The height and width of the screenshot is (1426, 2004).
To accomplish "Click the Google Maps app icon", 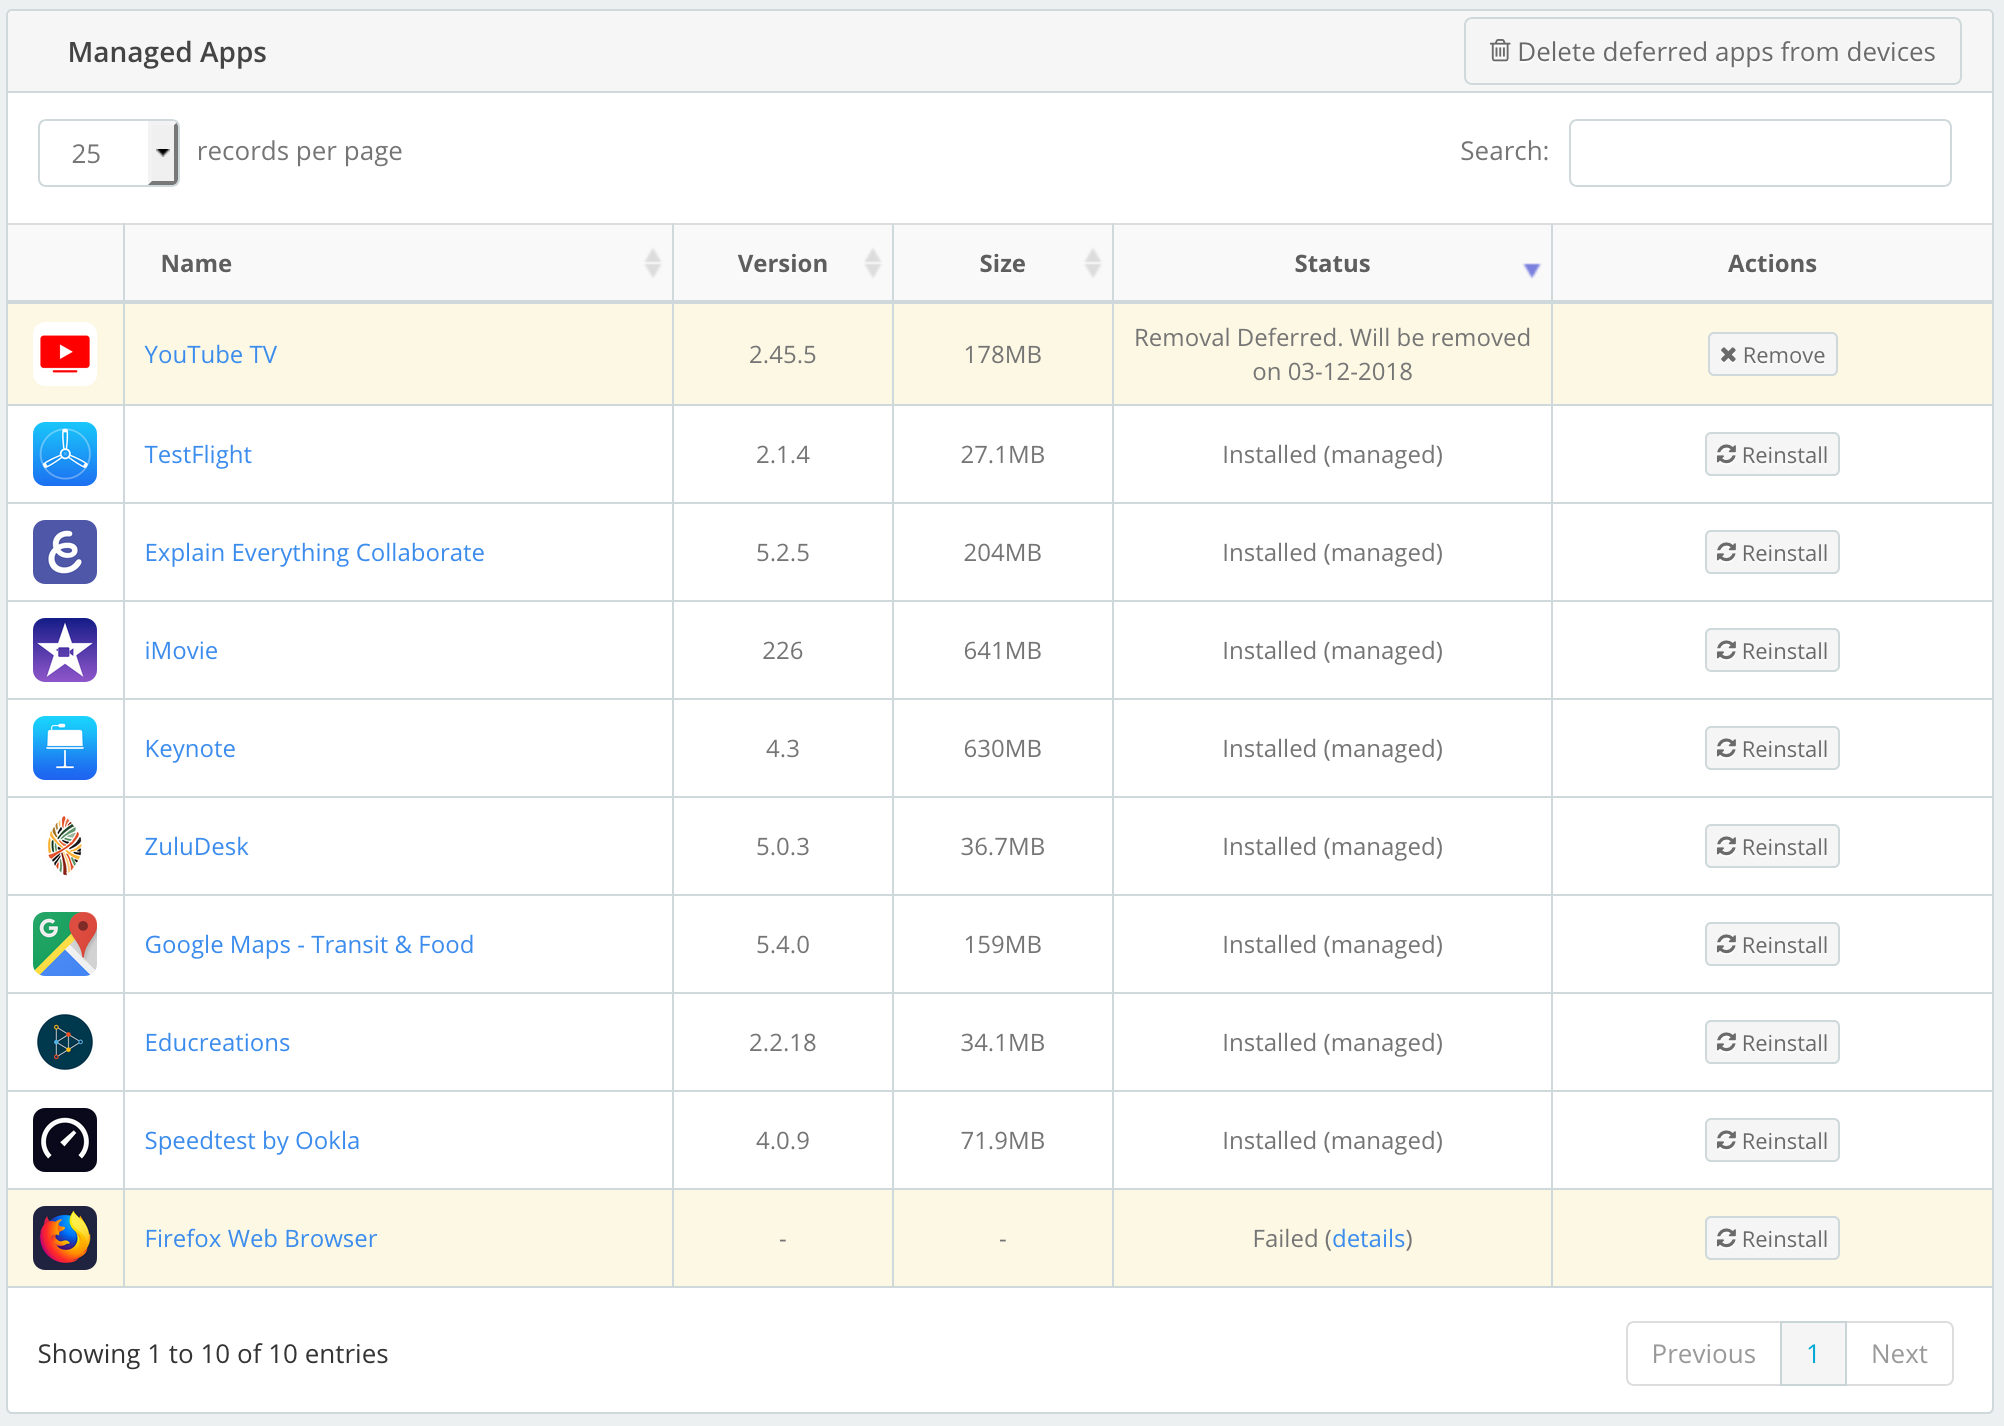I will (65, 944).
